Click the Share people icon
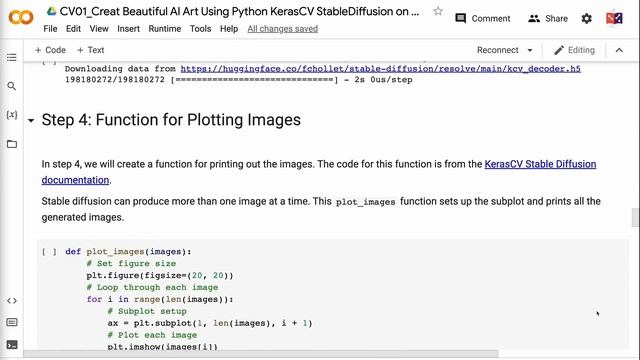The width and height of the screenshot is (640, 360). tap(534, 18)
